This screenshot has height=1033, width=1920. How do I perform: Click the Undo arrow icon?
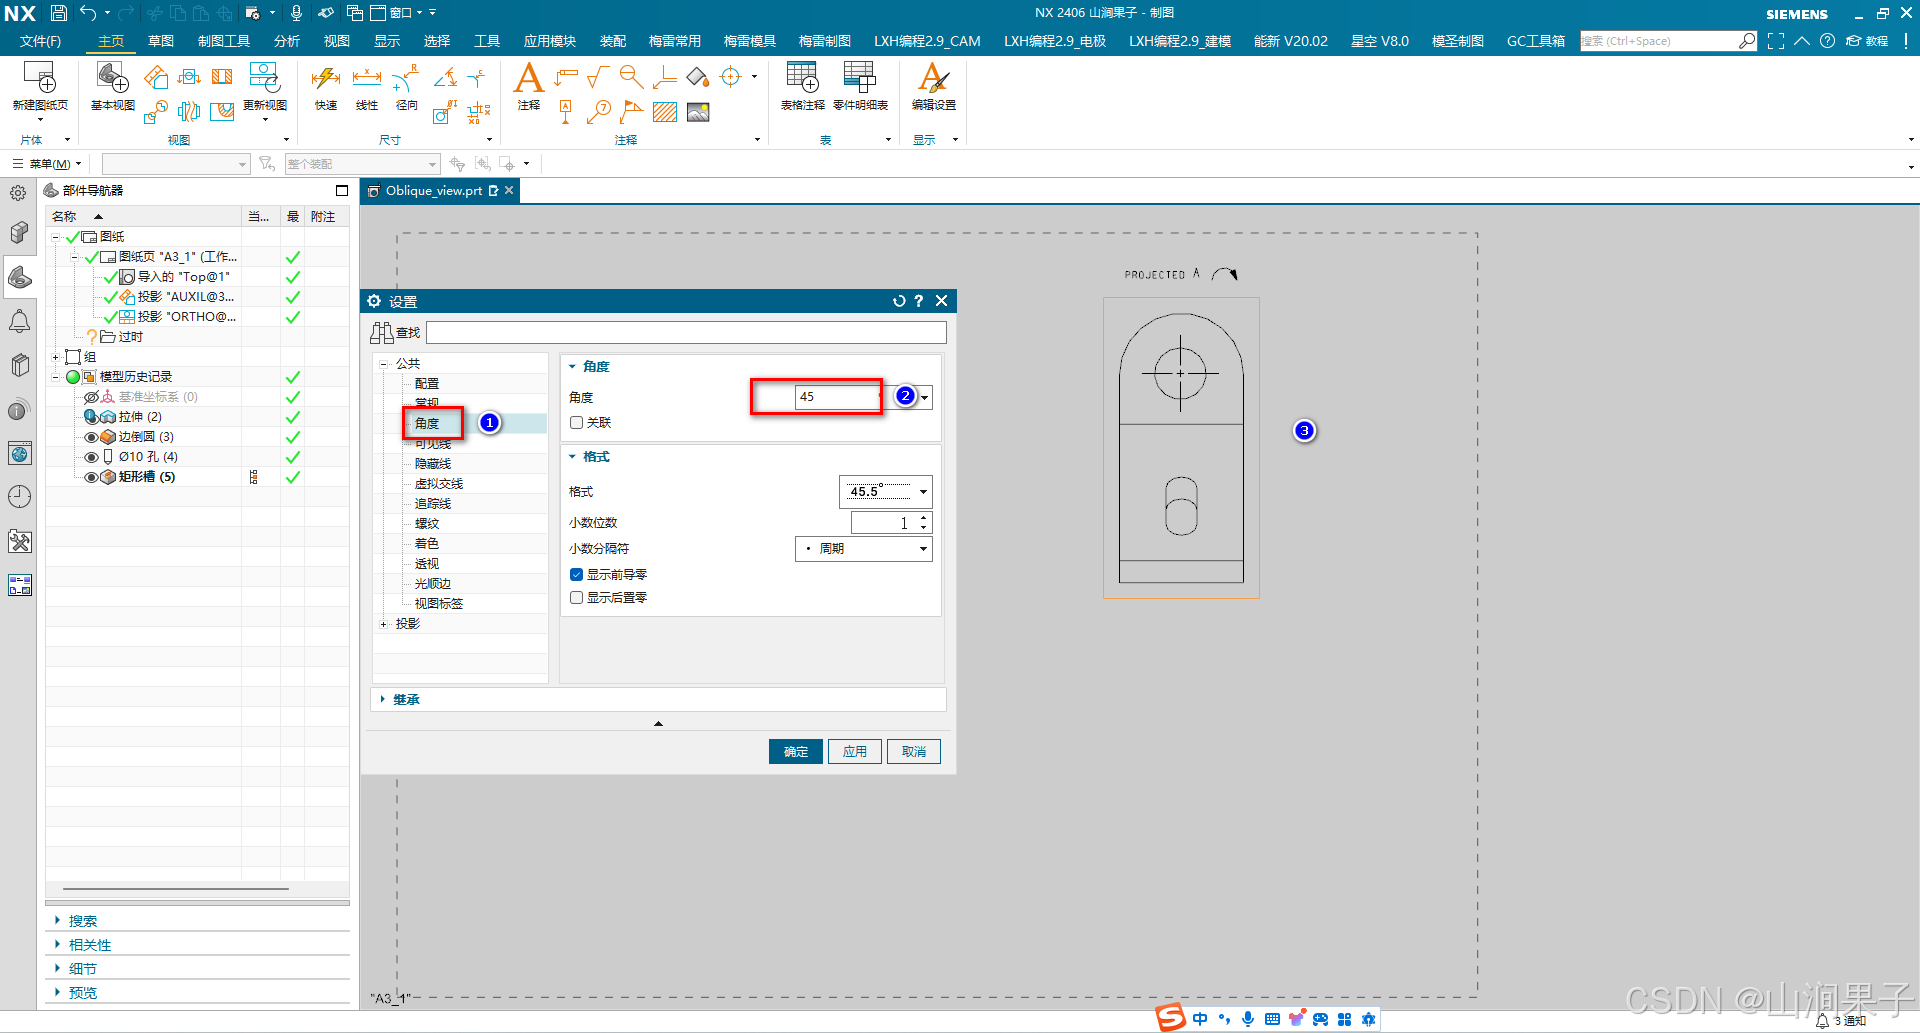click(x=88, y=13)
